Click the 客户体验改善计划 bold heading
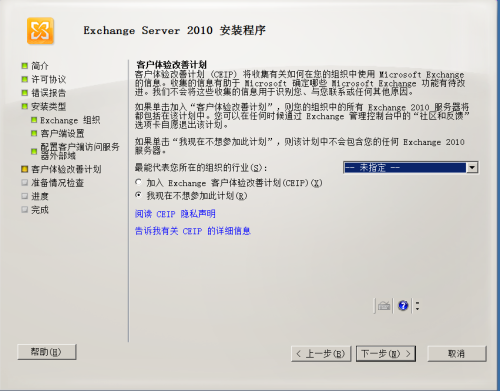This screenshot has height=391, width=500. pos(171,65)
